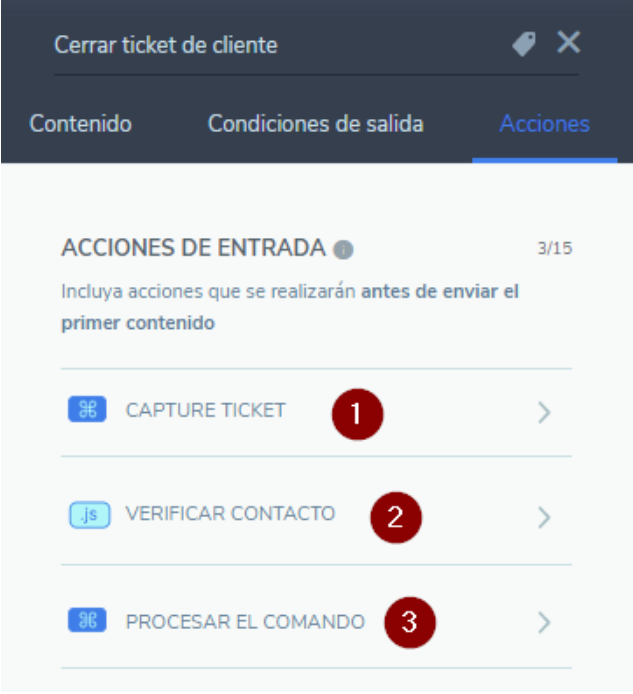Open the info icon beside Acciones de Entrada
The width and height of the screenshot is (633, 694).
[343, 250]
